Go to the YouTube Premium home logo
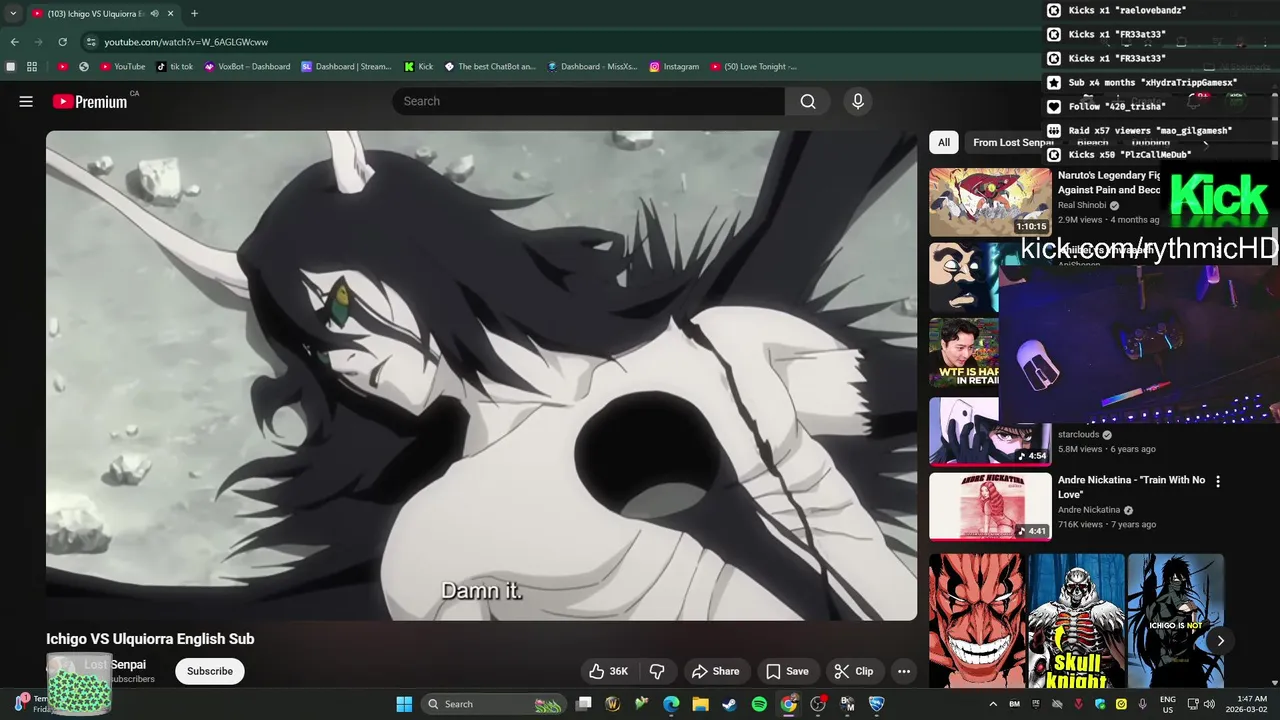 coord(90,101)
